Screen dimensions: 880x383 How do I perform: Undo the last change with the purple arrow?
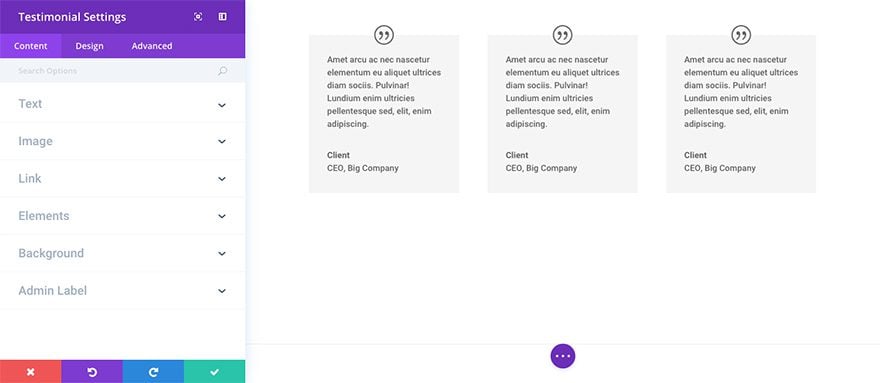92,372
